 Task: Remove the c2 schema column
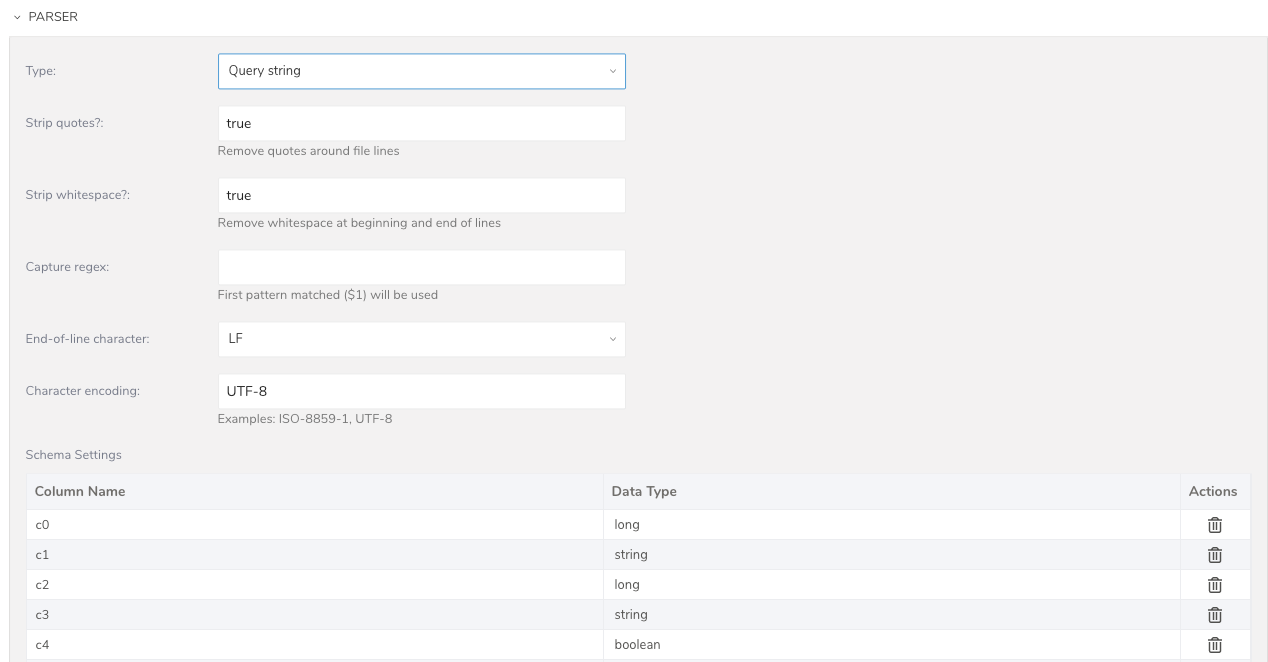pyautogui.click(x=1214, y=585)
